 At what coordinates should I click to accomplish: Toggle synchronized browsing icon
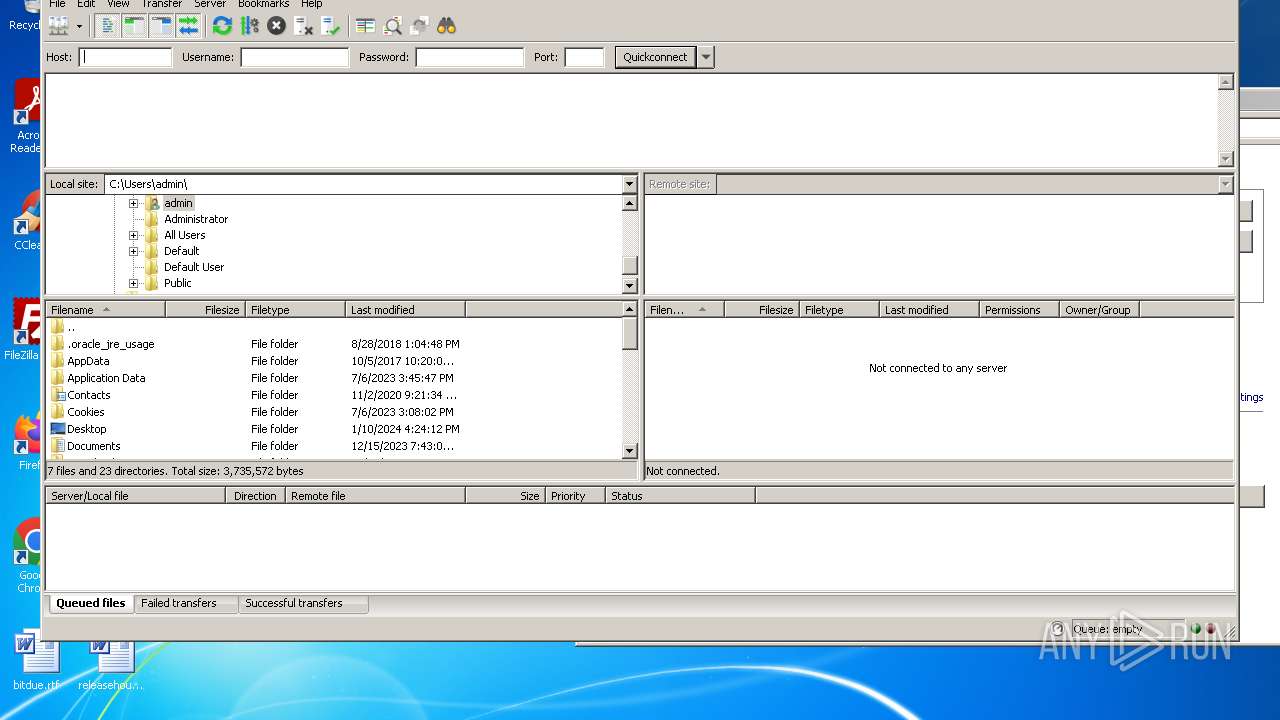point(420,26)
